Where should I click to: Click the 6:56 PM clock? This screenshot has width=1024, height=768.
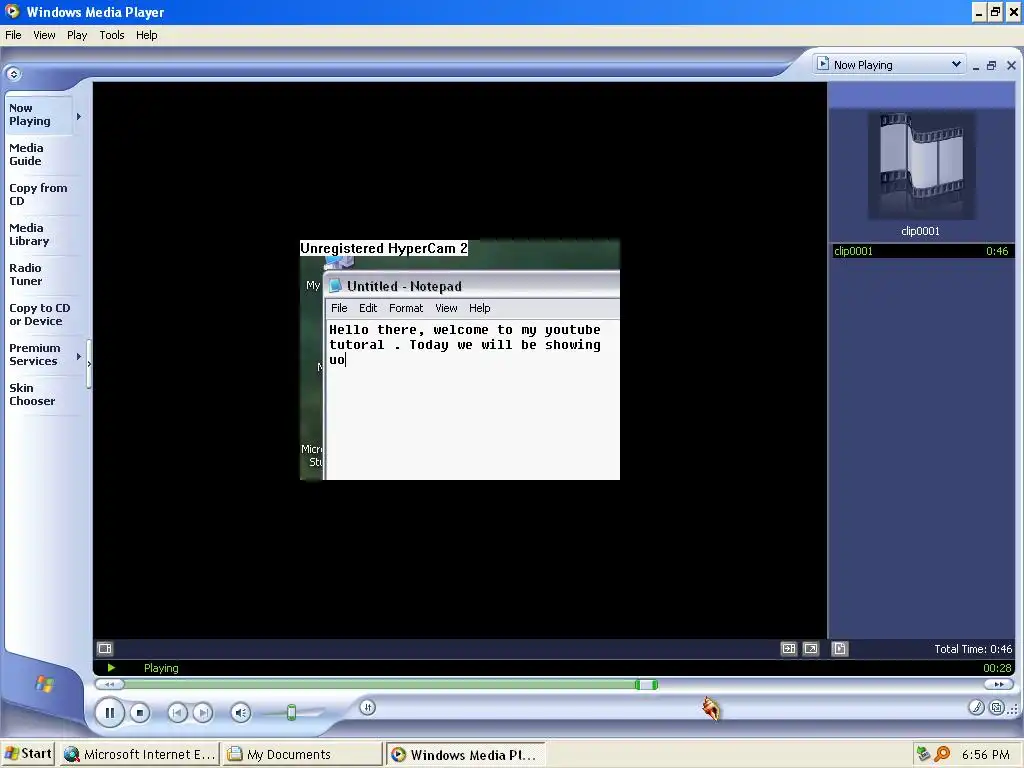(x=985, y=754)
